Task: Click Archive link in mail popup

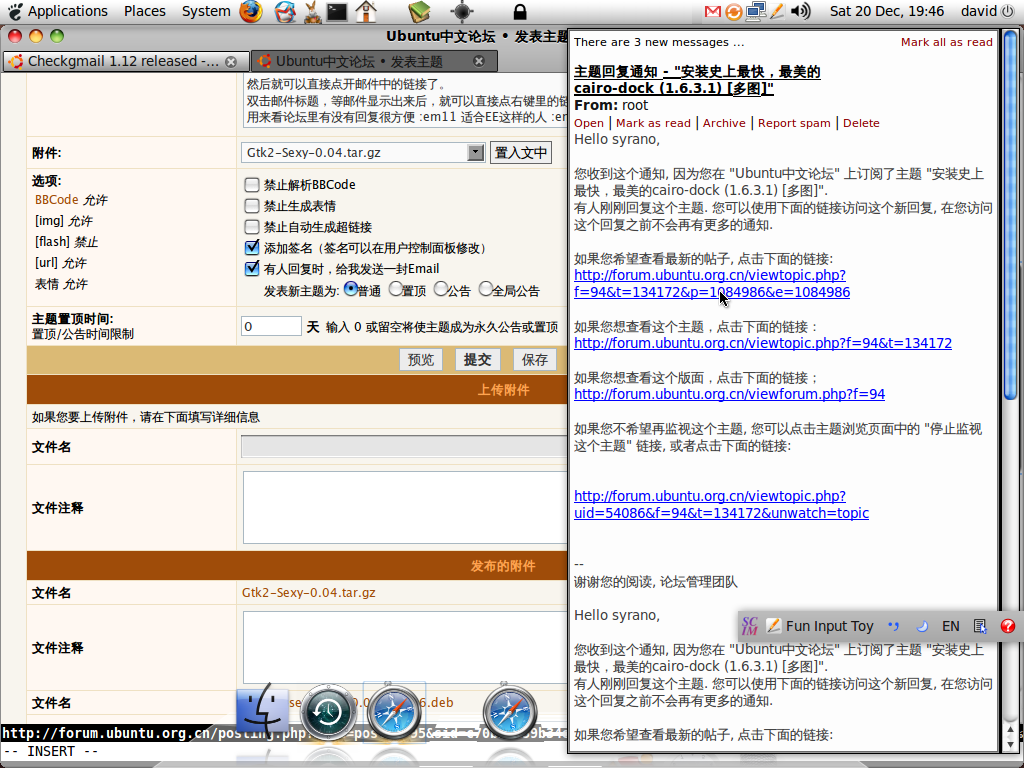Action: pos(724,123)
